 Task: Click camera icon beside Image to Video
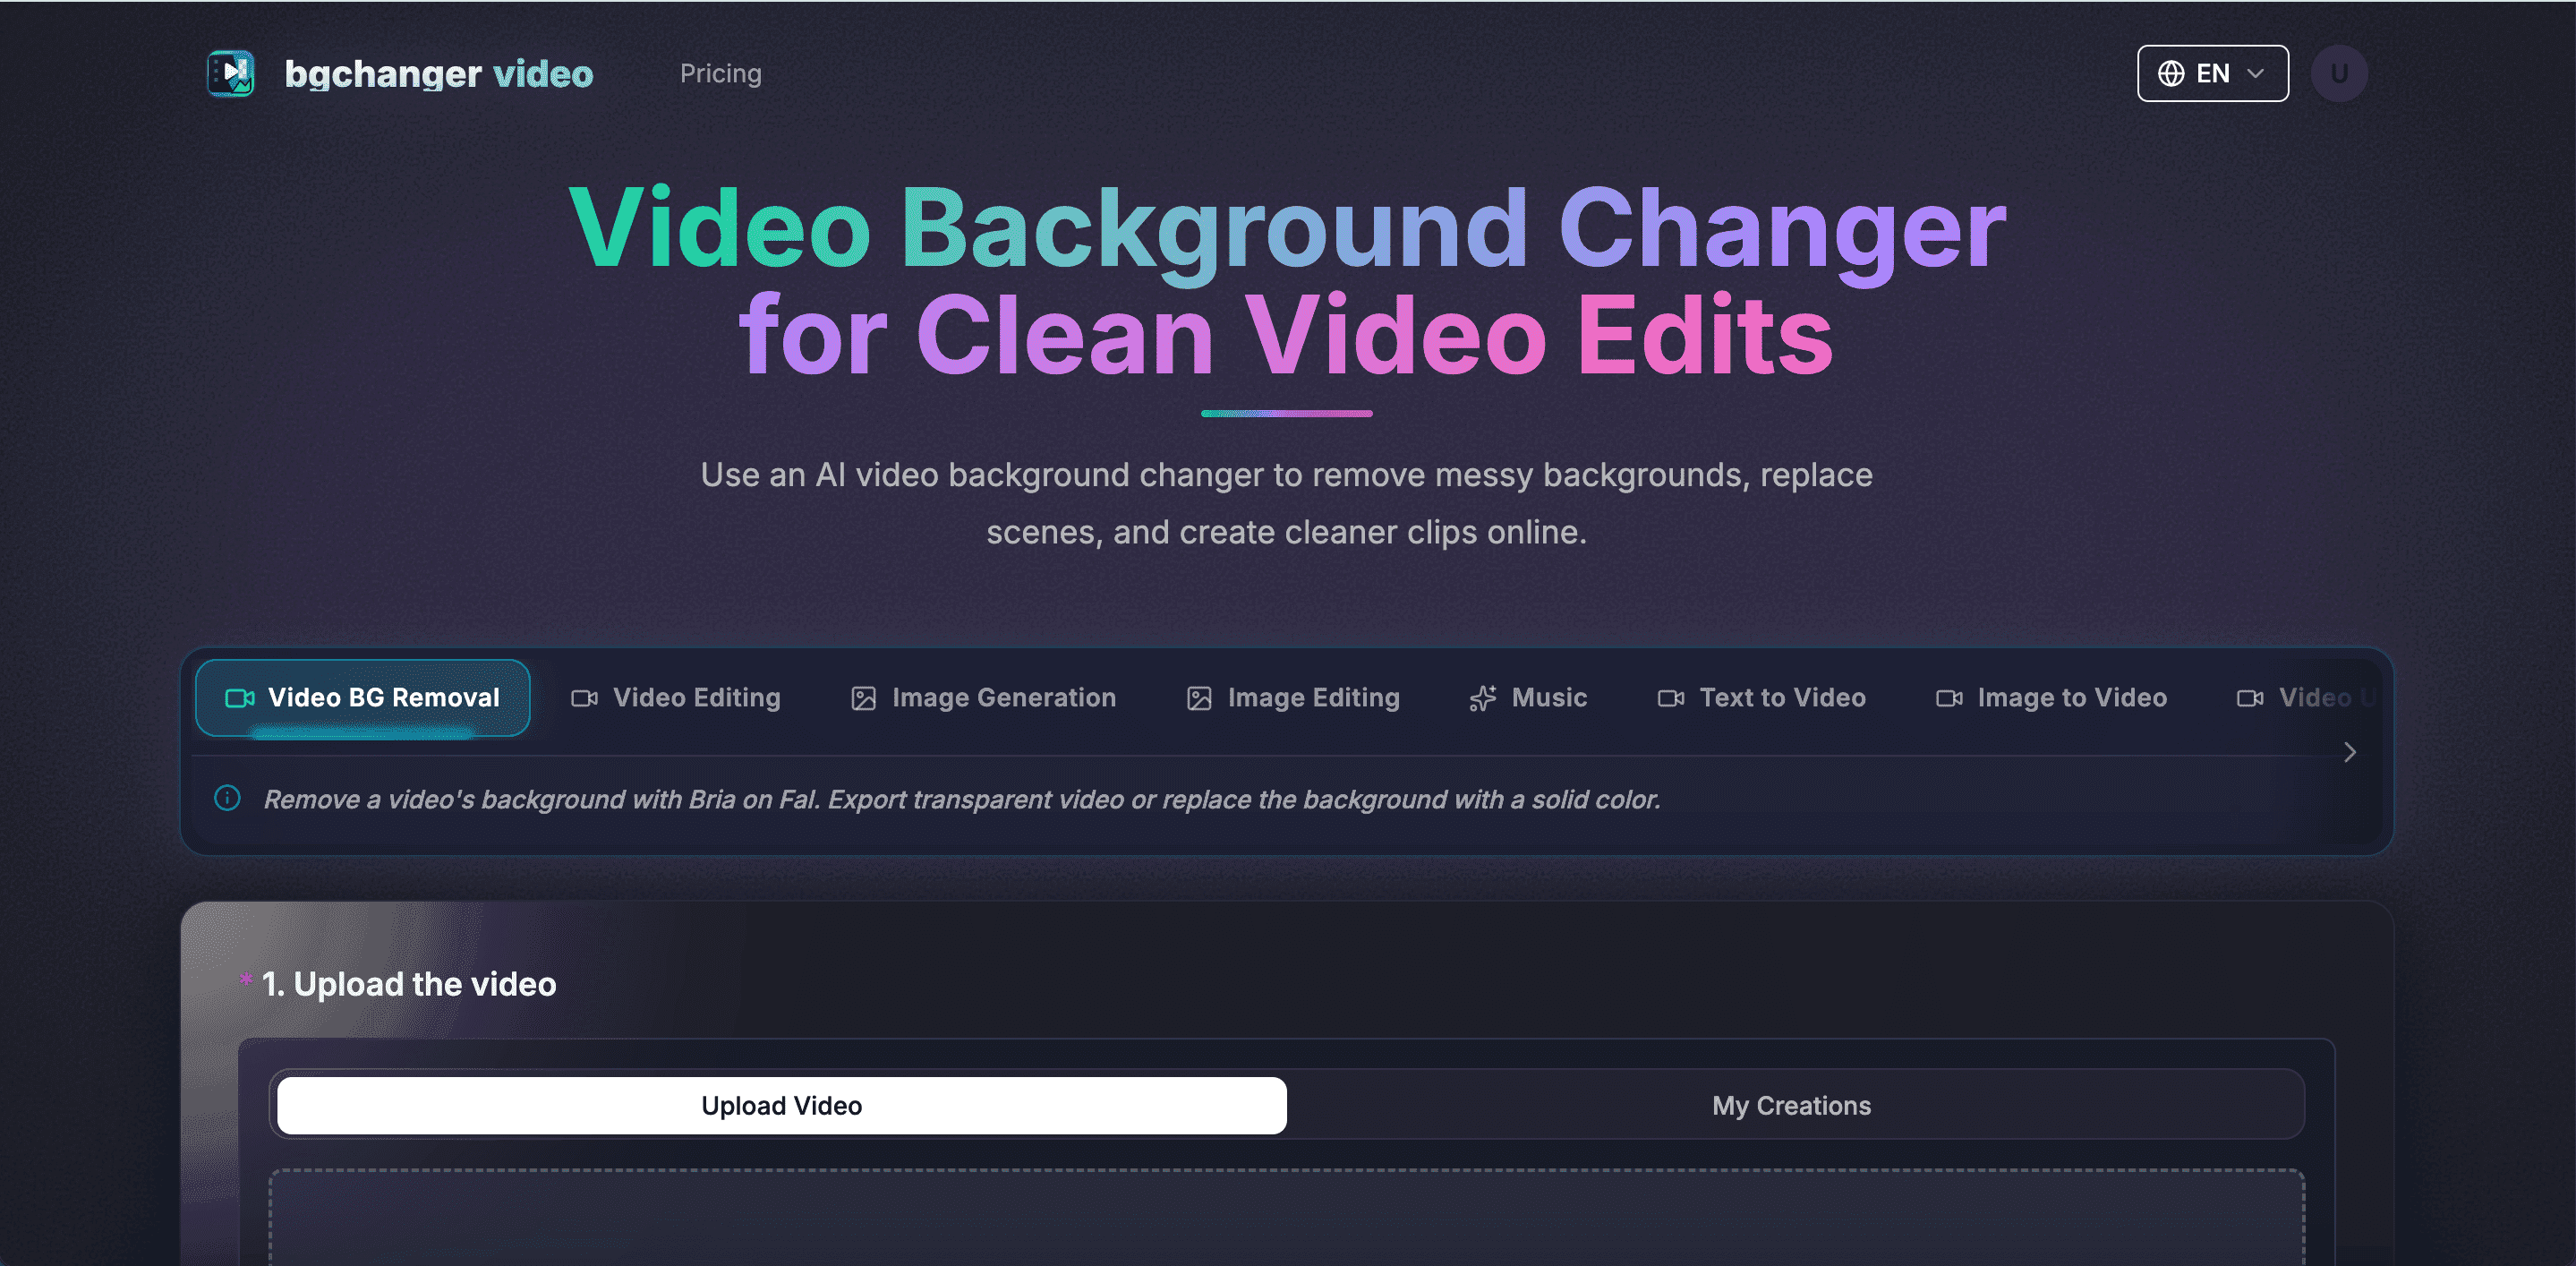point(1949,698)
